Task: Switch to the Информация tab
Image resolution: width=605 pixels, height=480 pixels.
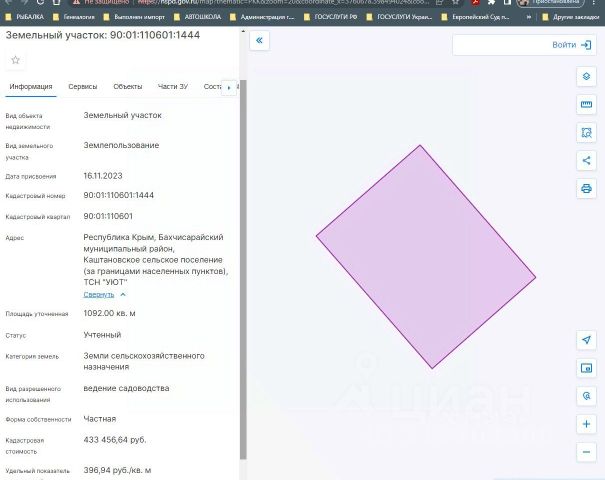Action: (31, 86)
